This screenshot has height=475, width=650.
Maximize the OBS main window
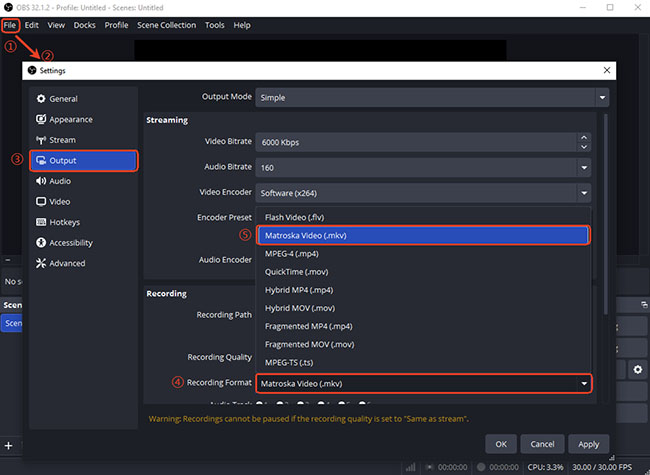point(610,7)
